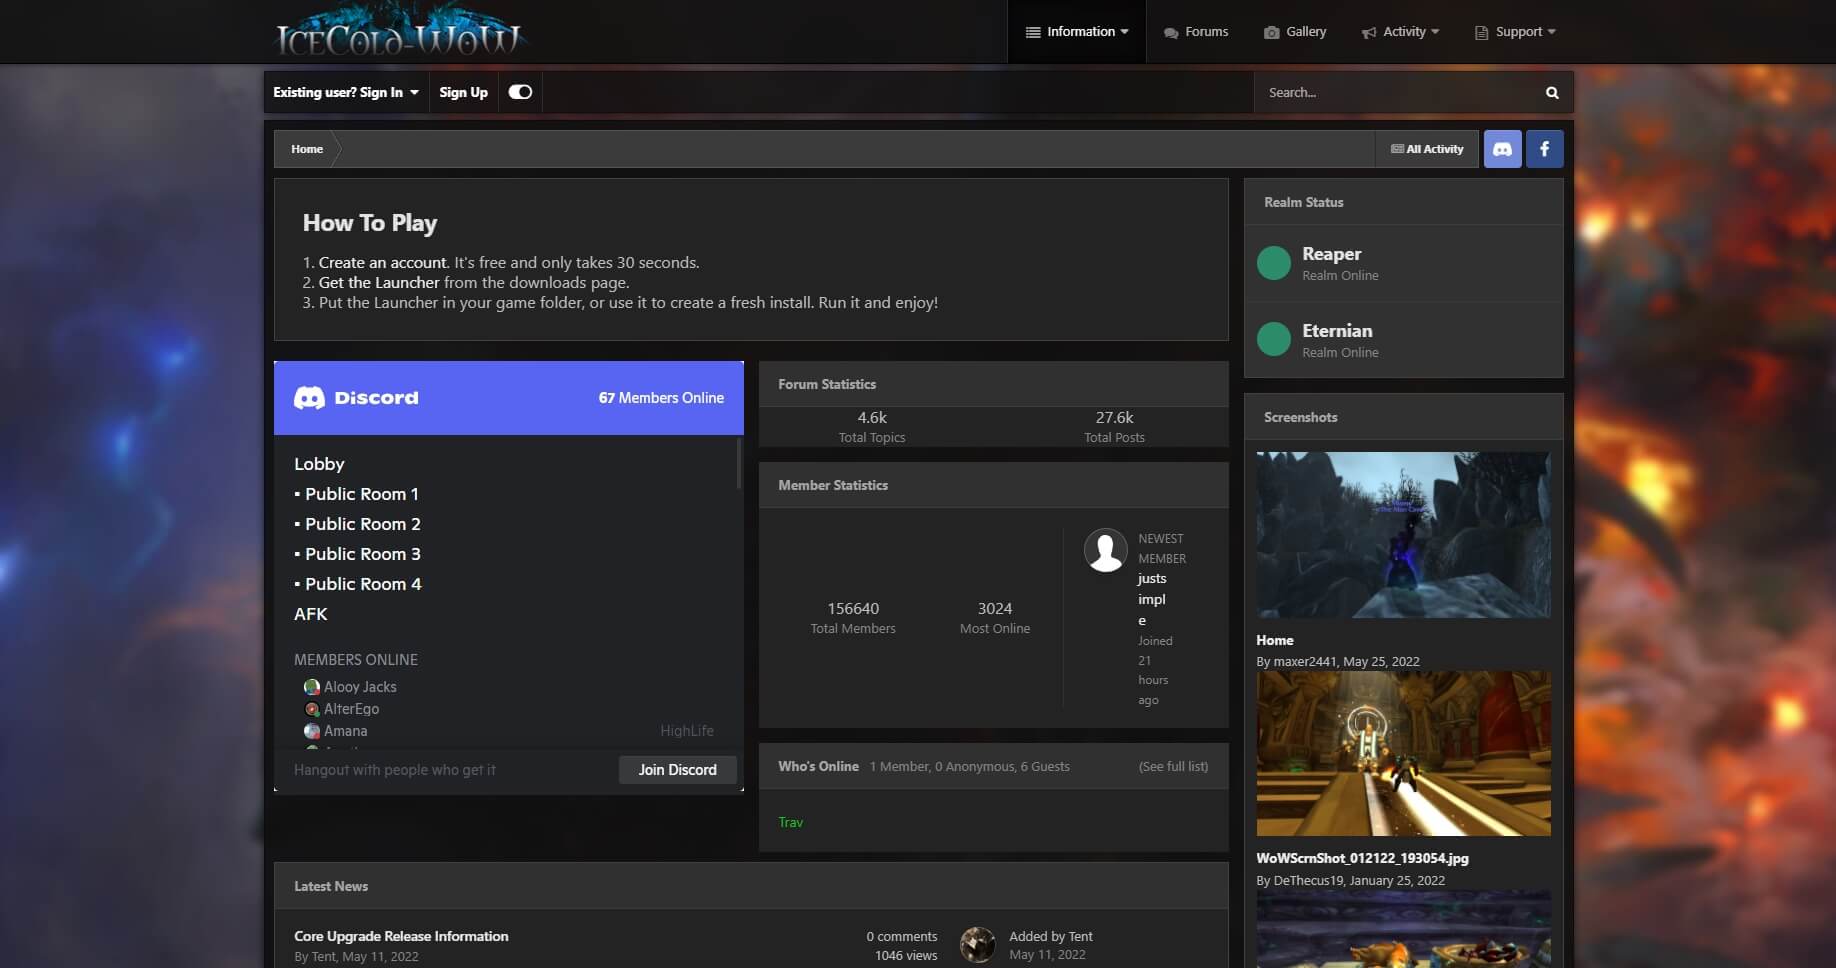Image resolution: width=1836 pixels, height=968 pixels.
Task: Go to the Forums section
Action: [x=1196, y=32]
